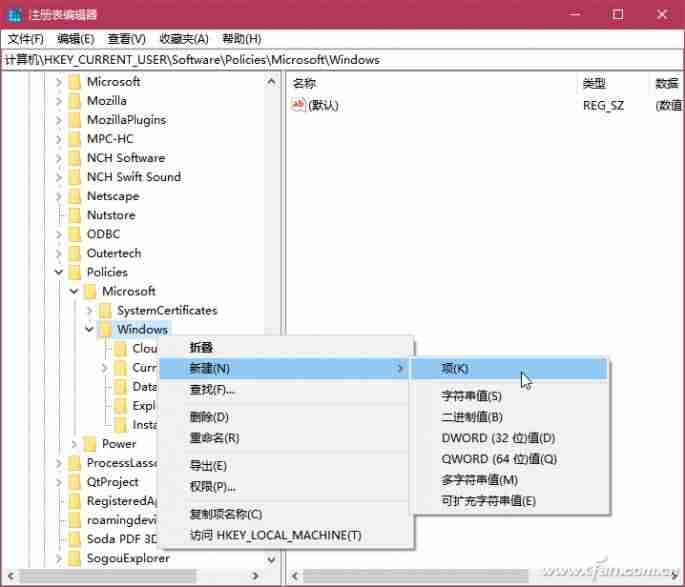The width and height of the screenshot is (685, 587).
Task: Click the folder icon beside Nutstore
Action: coord(75,215)
